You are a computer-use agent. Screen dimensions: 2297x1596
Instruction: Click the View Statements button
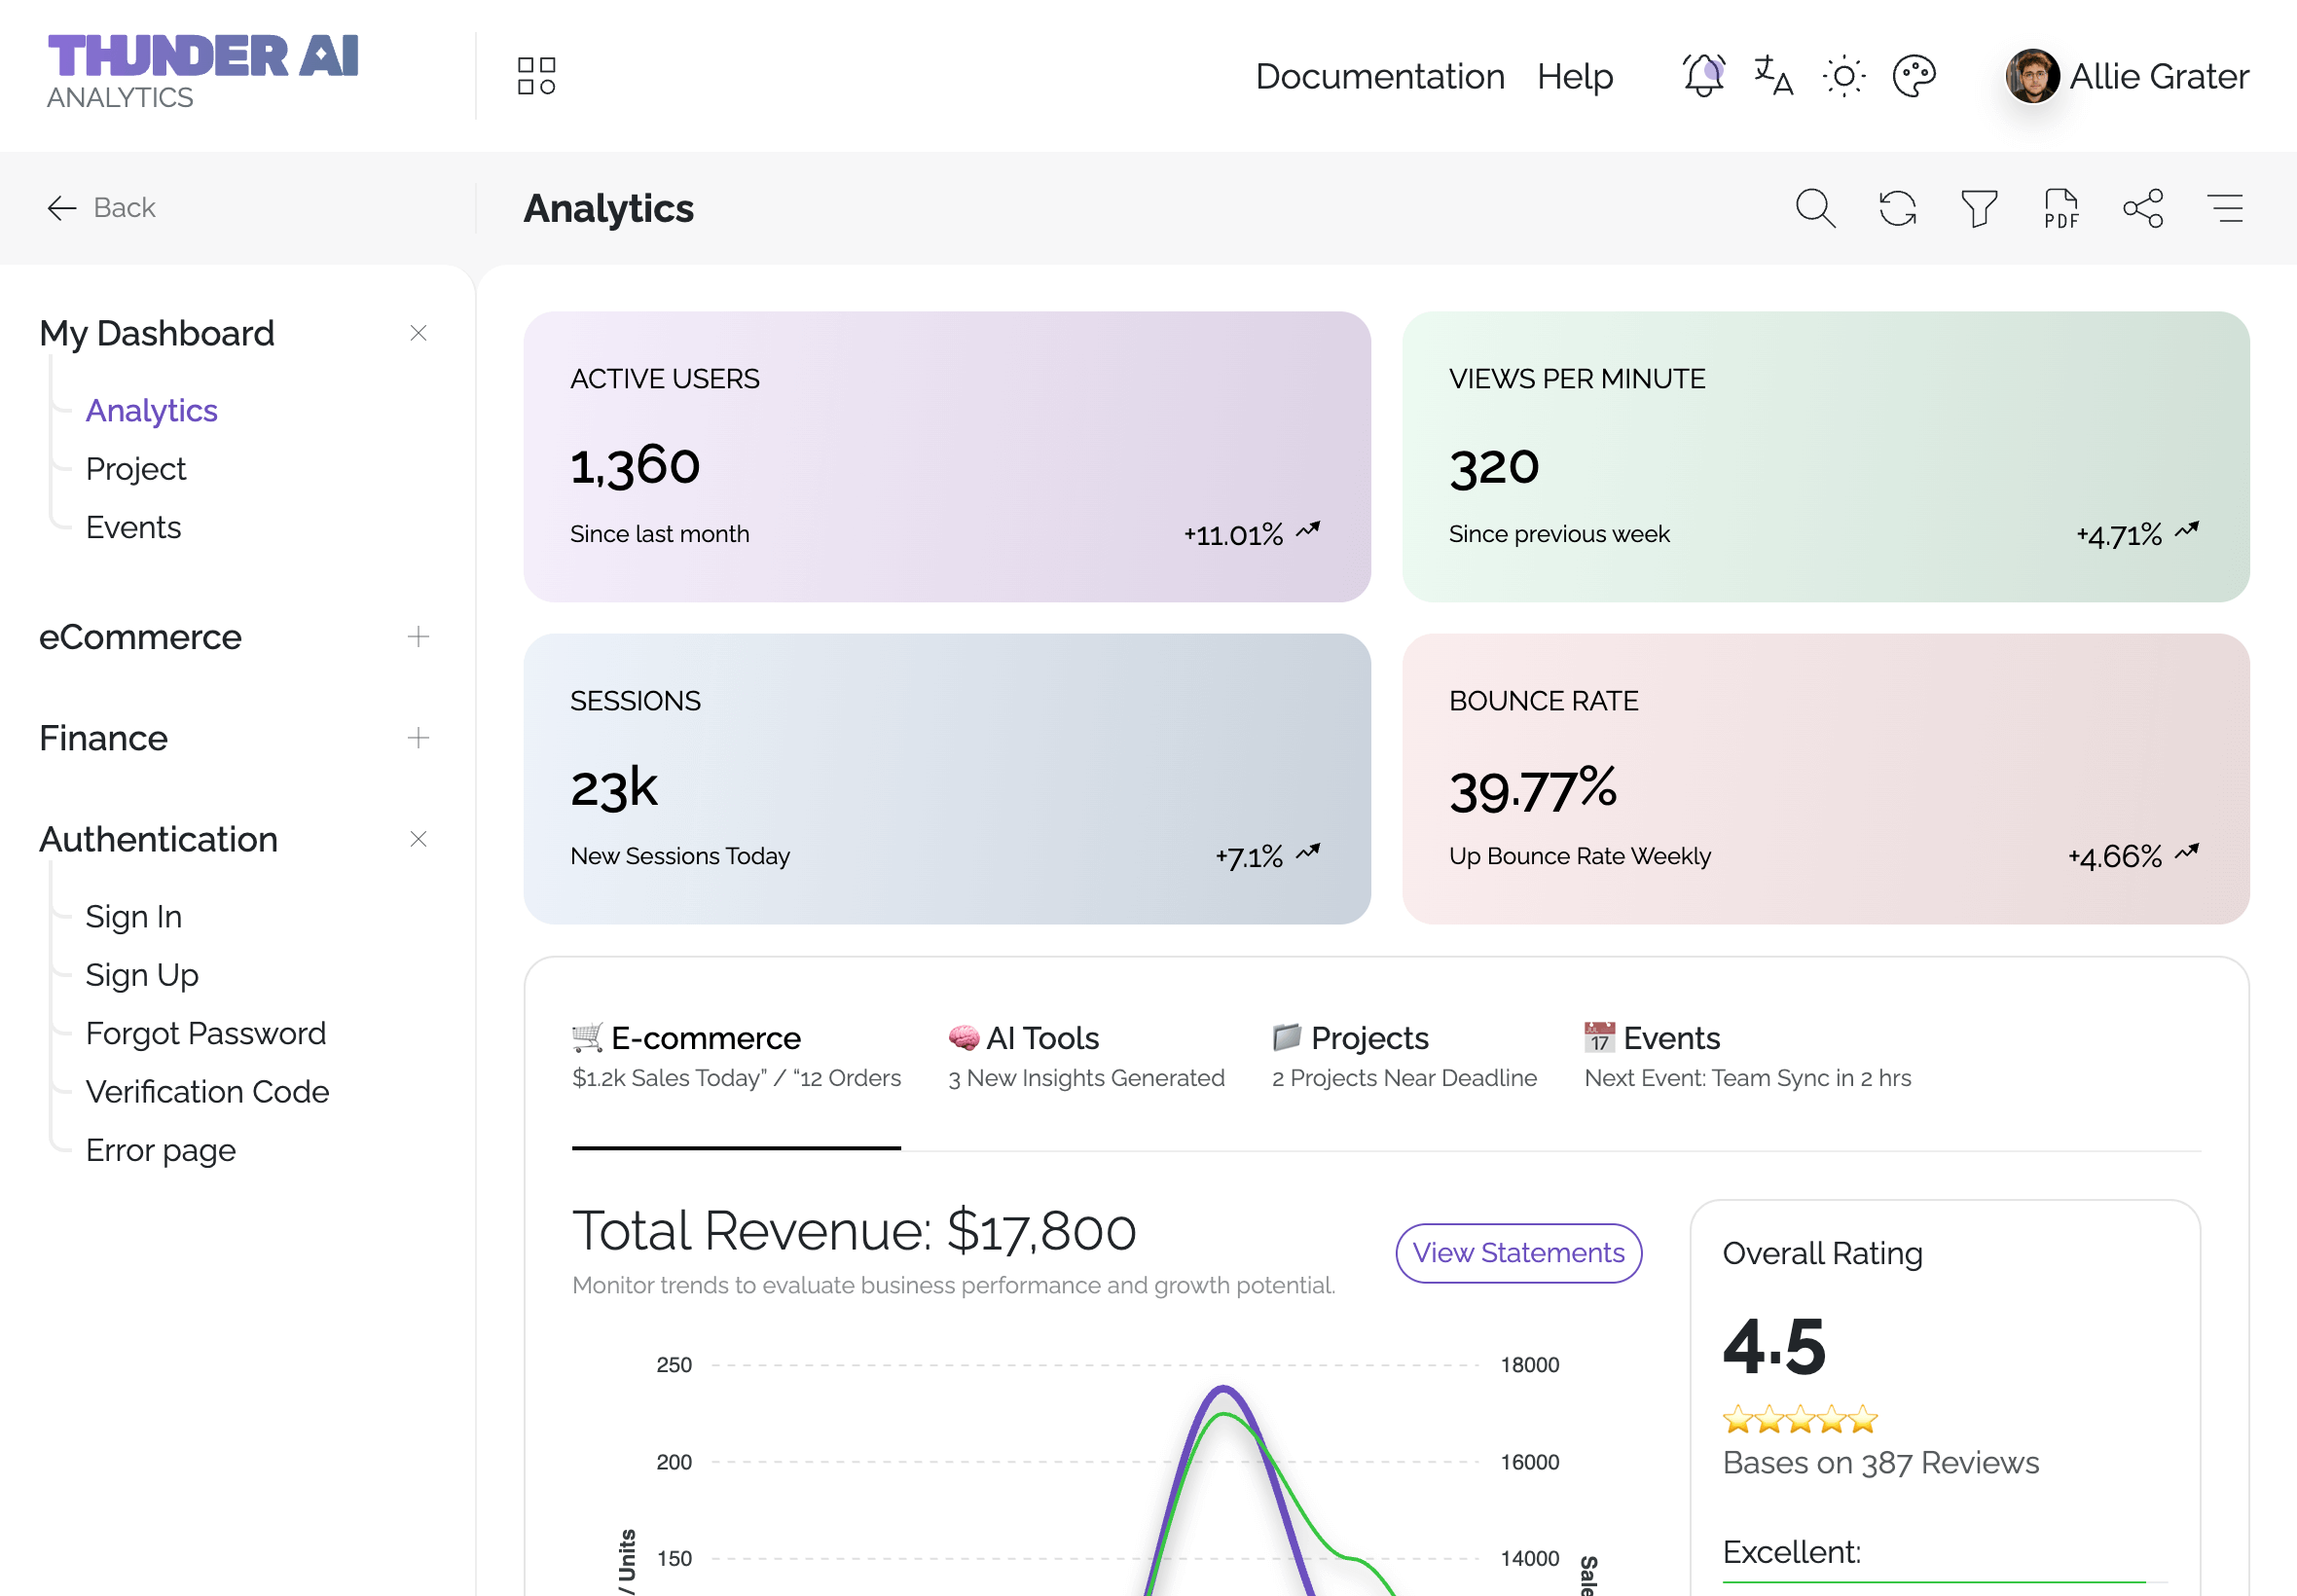1518,1253
